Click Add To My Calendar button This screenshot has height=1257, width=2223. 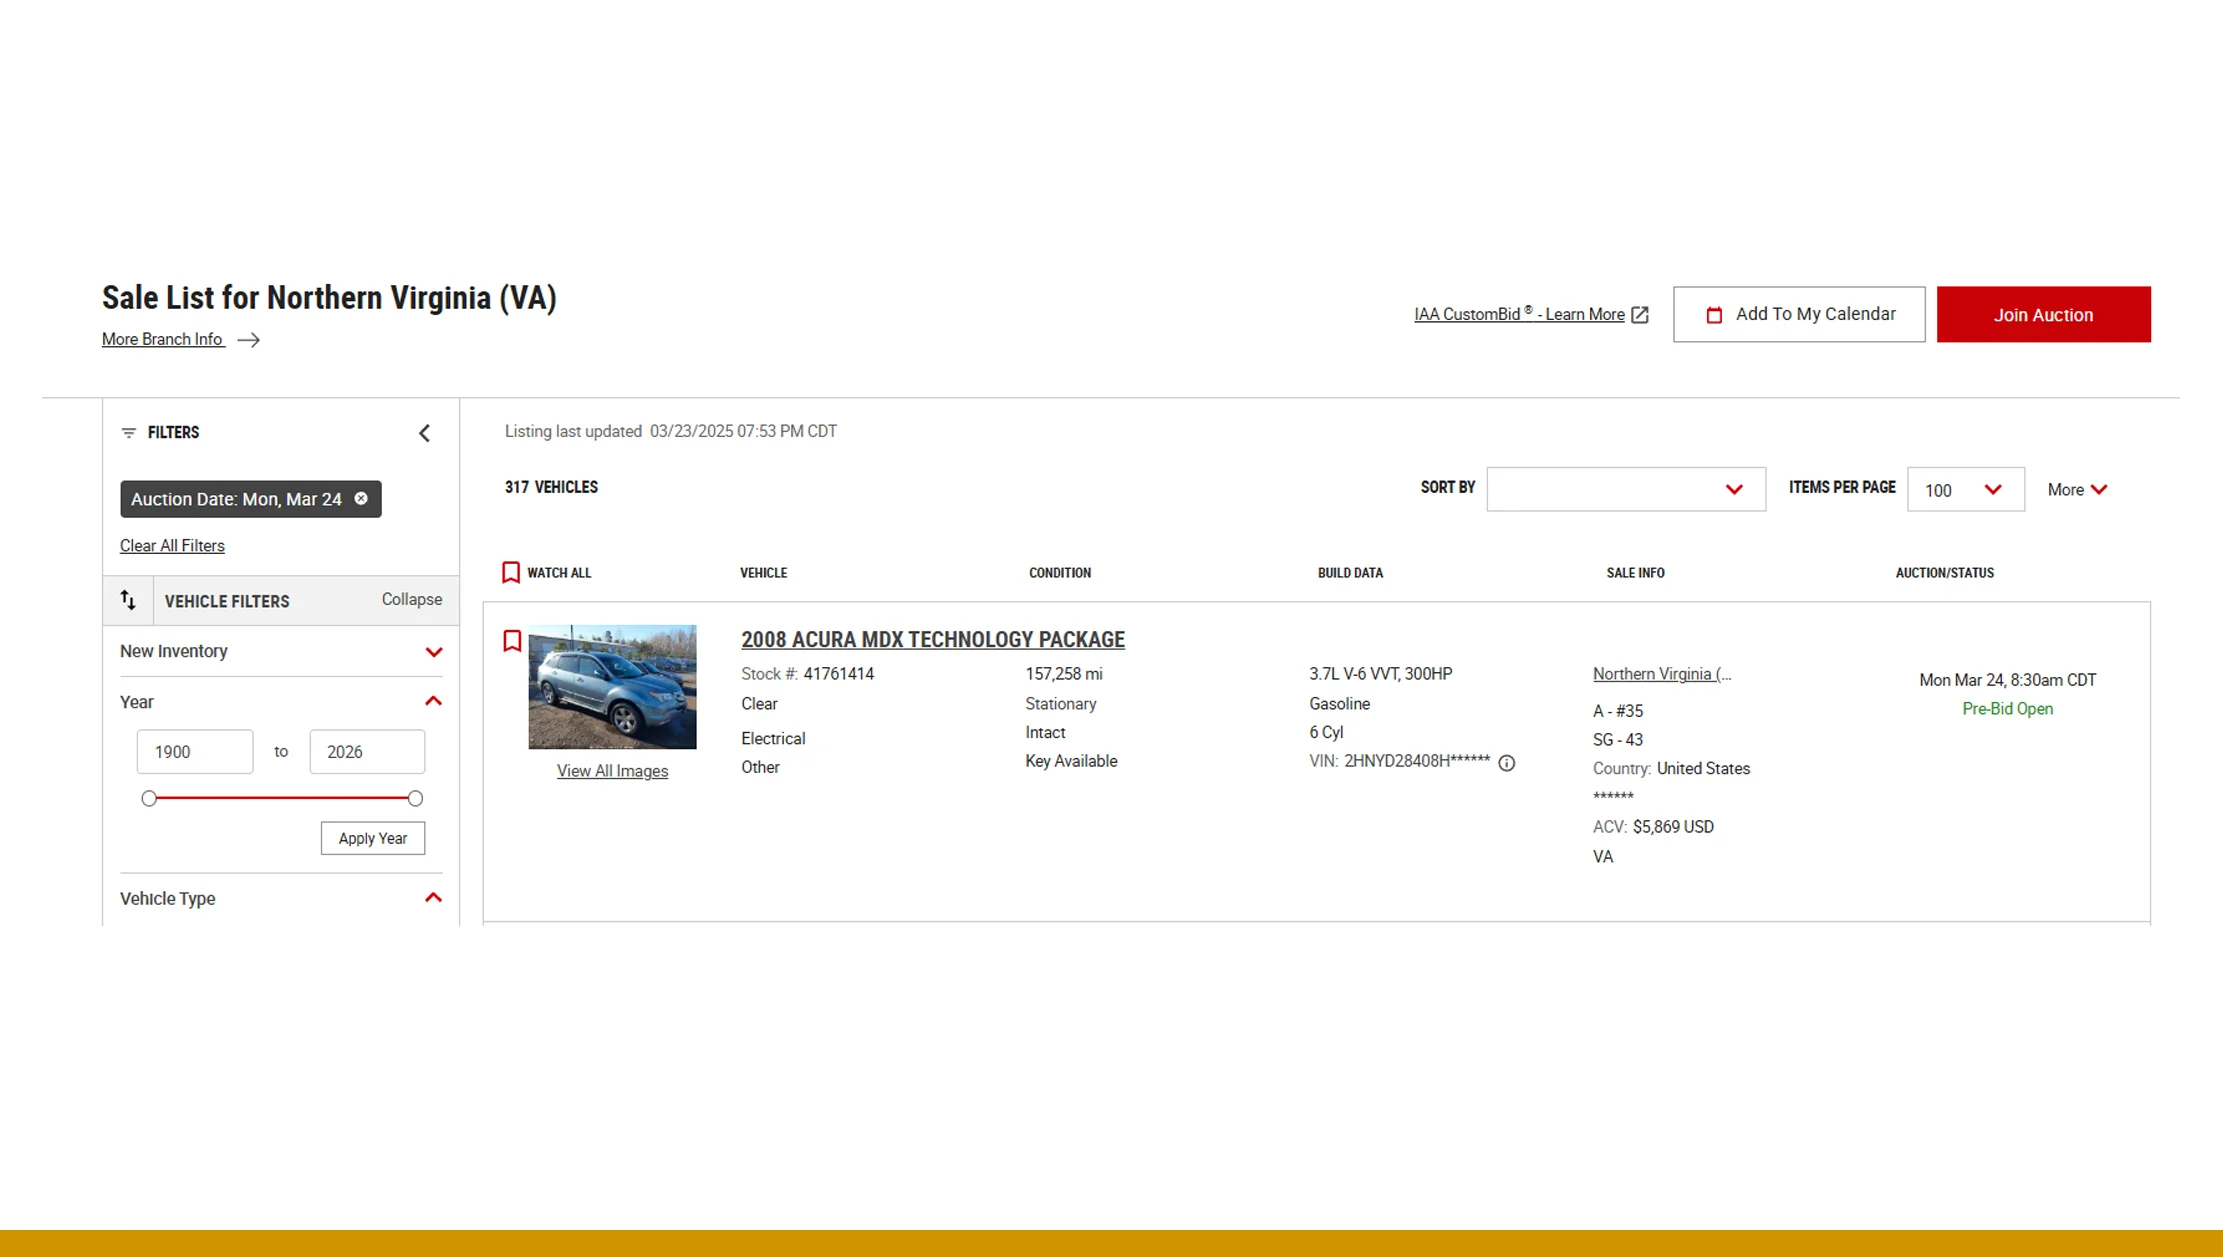(1798, 315)
